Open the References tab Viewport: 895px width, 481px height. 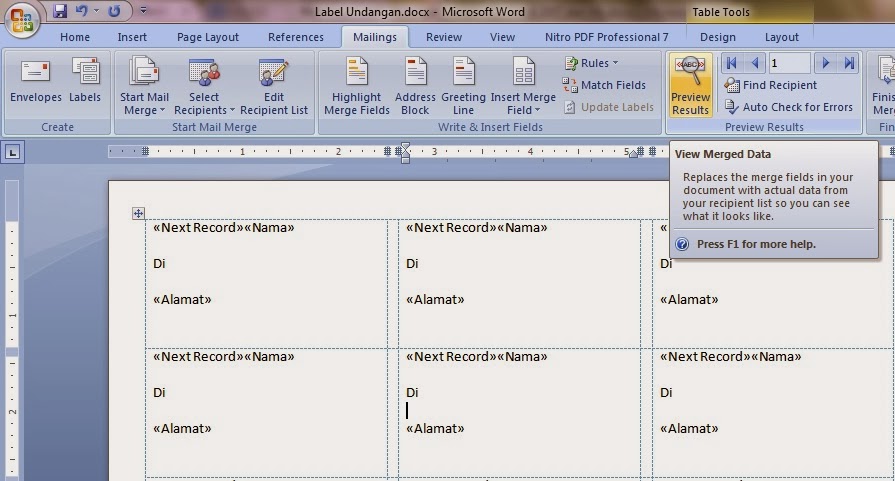click(x=296, y=37)
